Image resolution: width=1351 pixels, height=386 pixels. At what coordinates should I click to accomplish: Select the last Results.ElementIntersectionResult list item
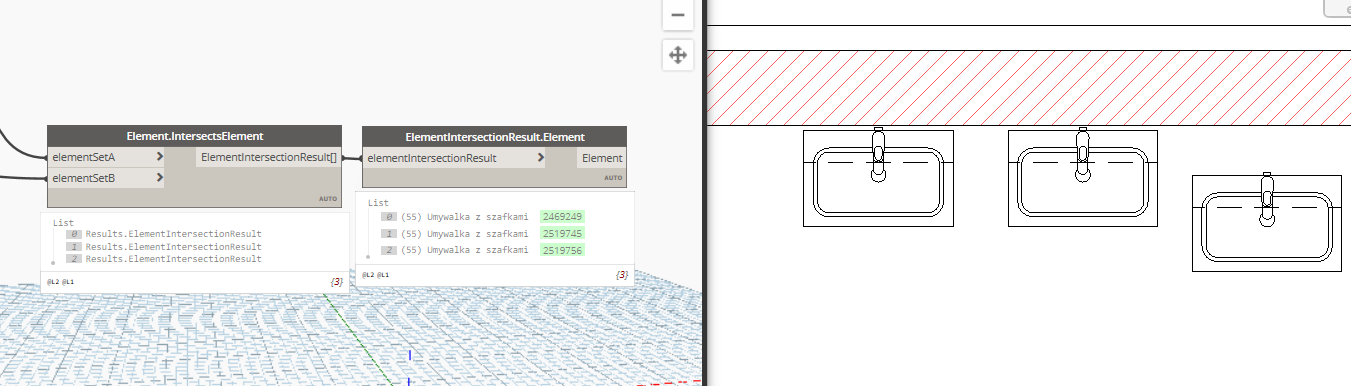pos(173,259)
